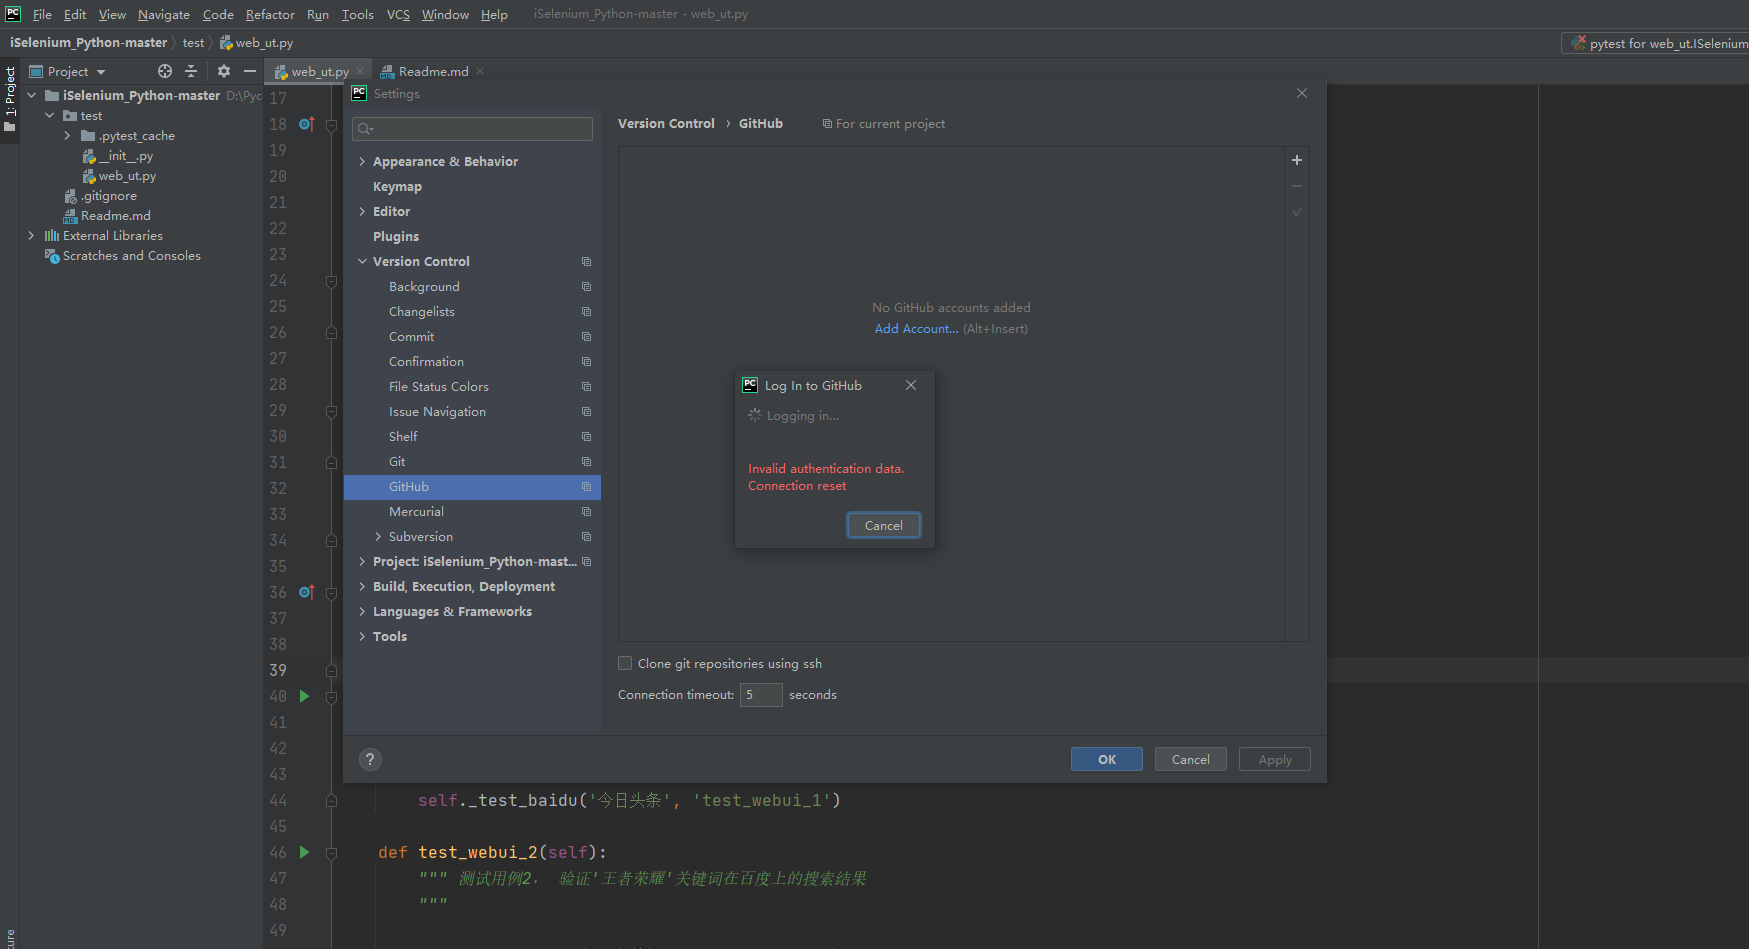
Task: Open Project panel gear settings icon
Action: pos(224,71)
